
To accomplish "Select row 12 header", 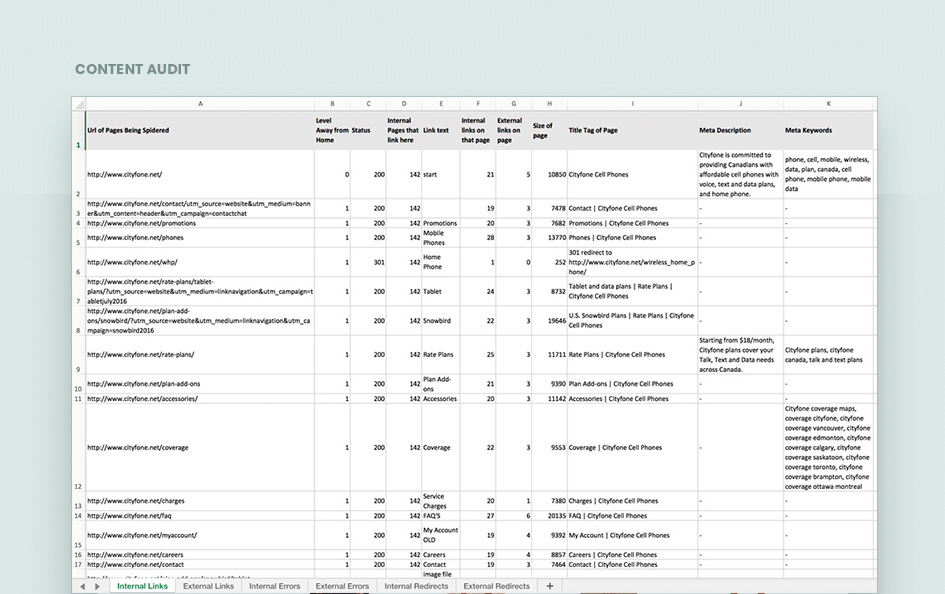I will coord(78,448).
